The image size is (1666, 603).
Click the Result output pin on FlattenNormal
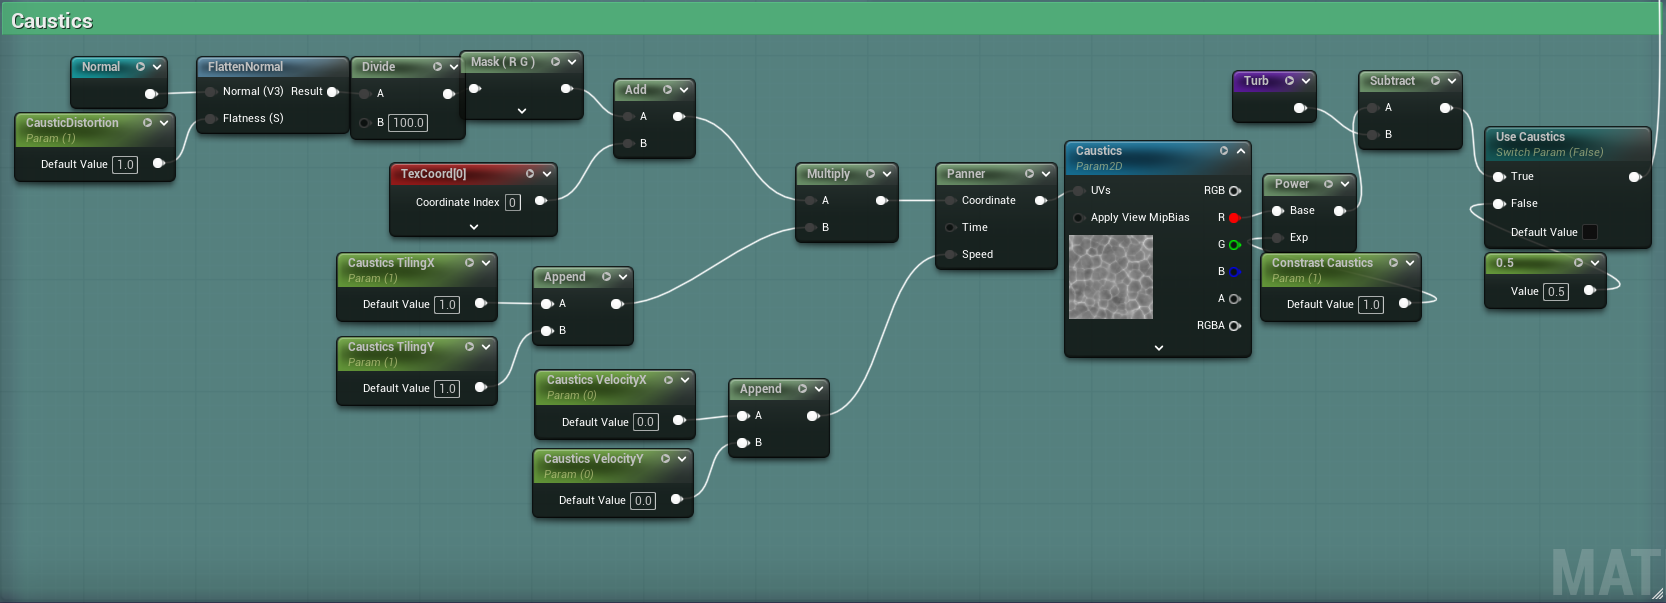click(x=333, y=92)
